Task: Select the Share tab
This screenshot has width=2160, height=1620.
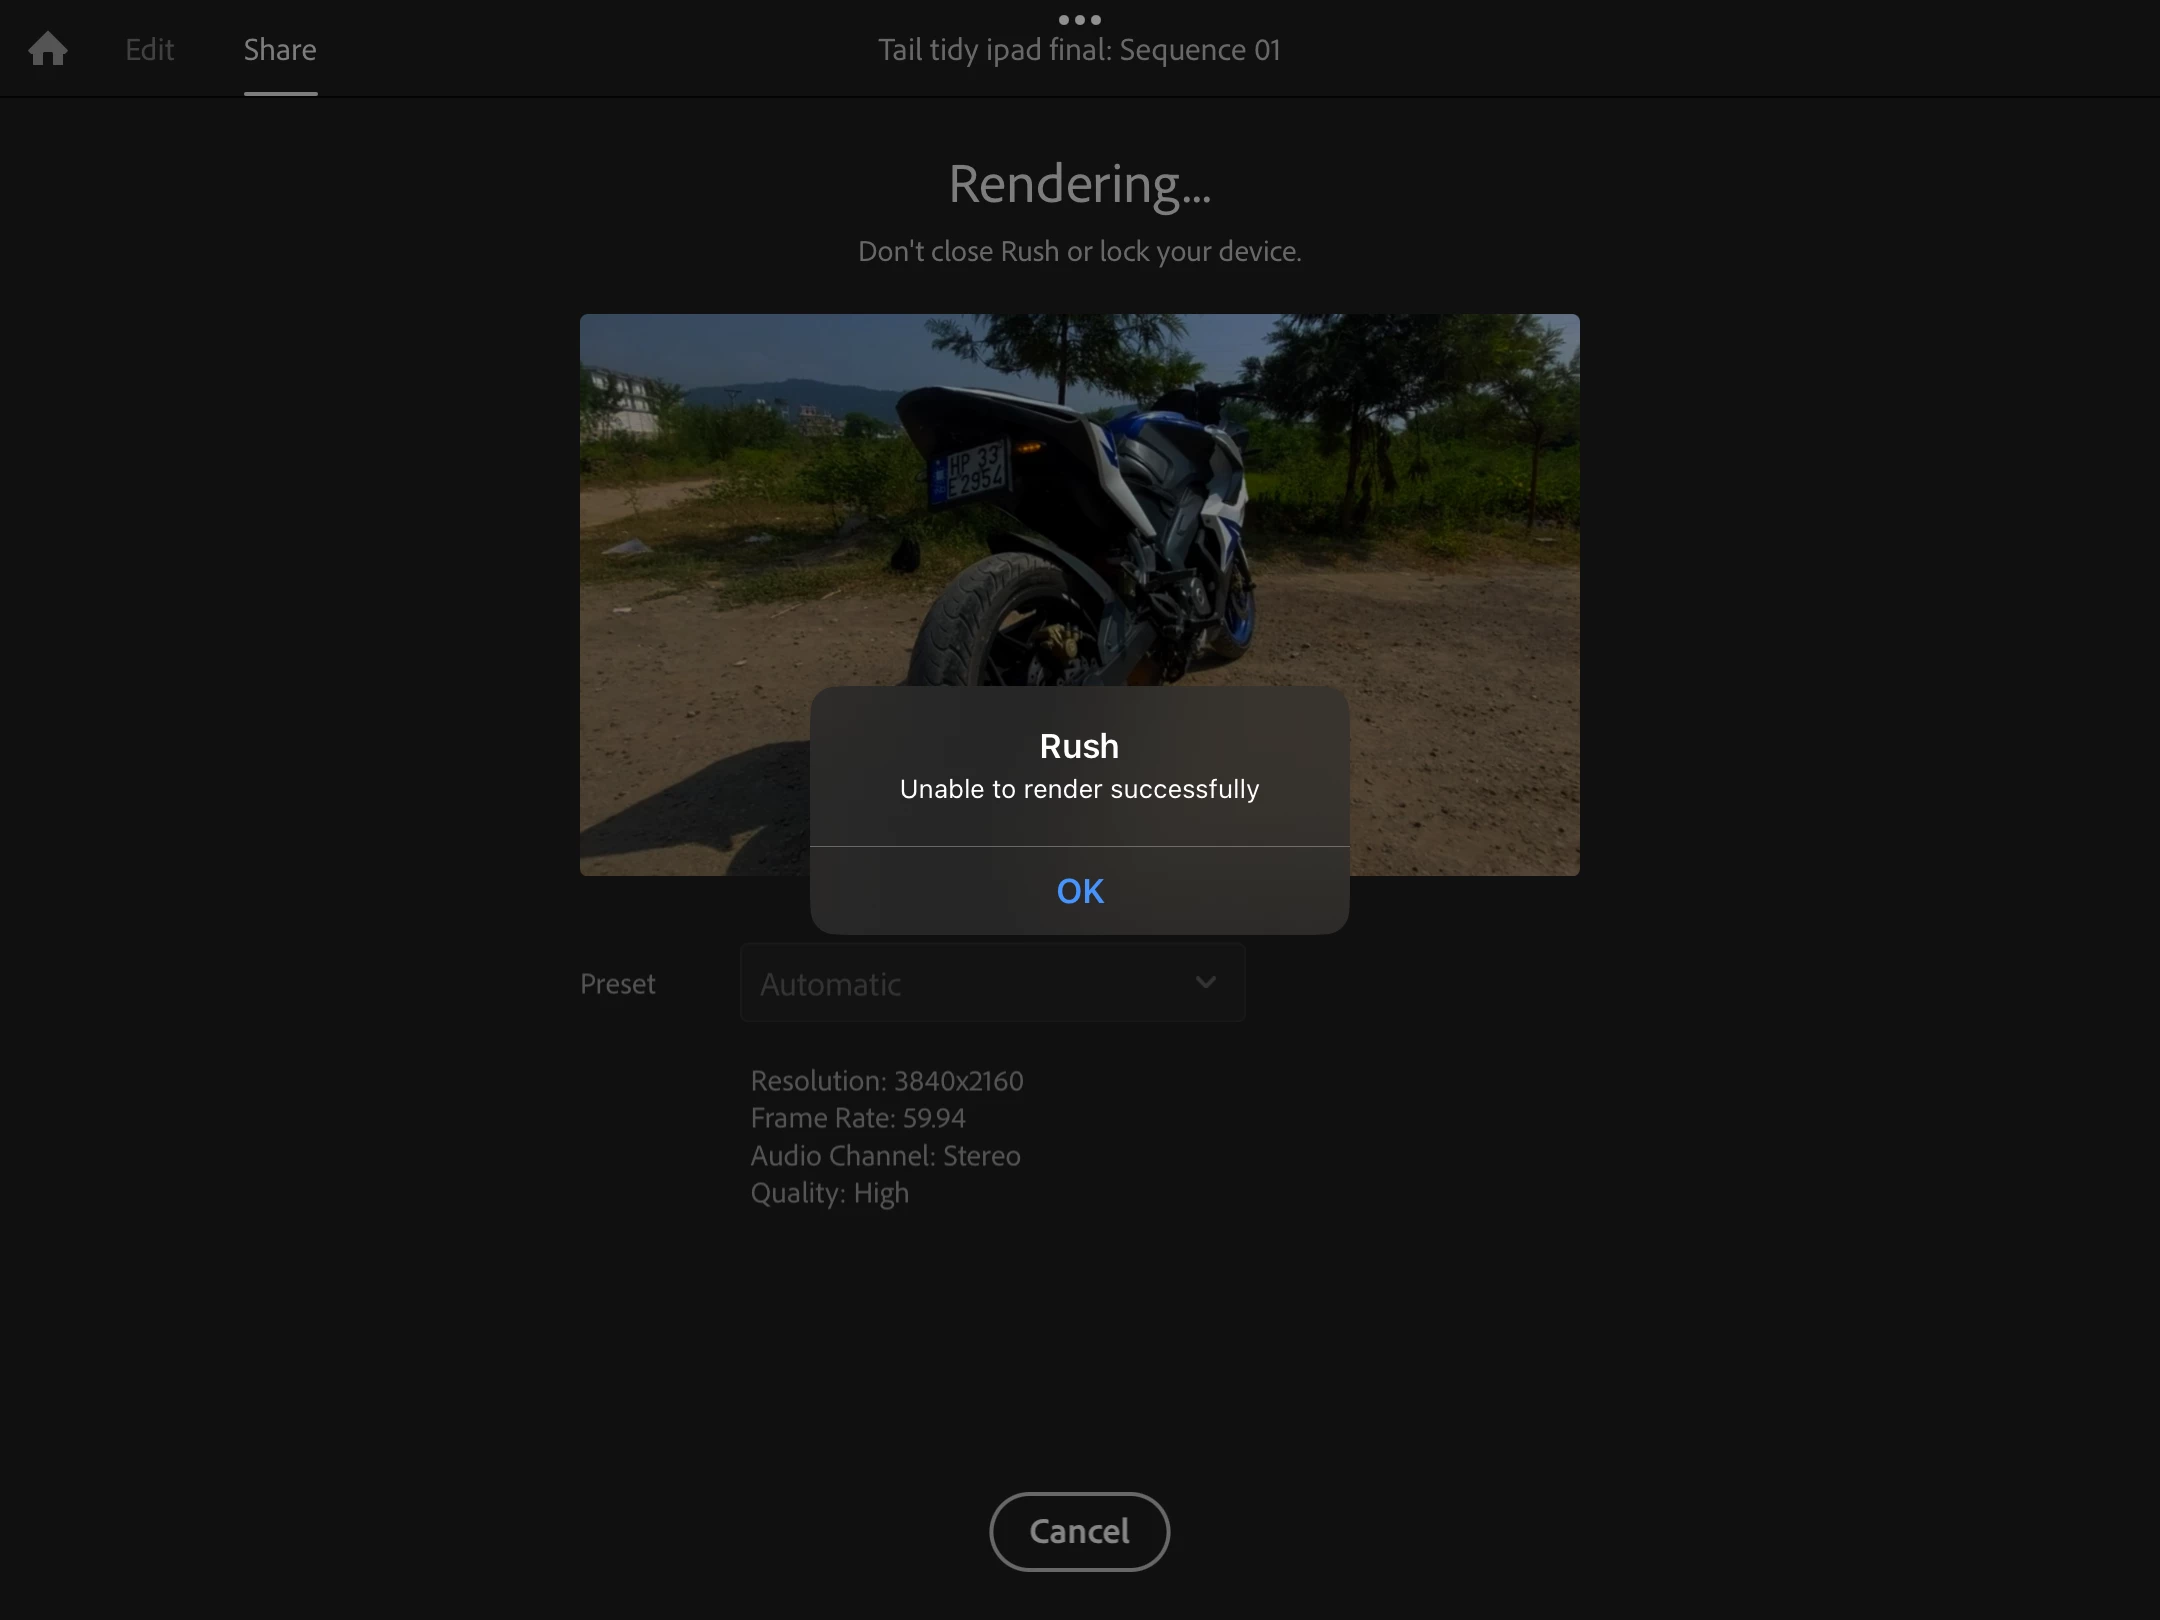Action: 280,49
